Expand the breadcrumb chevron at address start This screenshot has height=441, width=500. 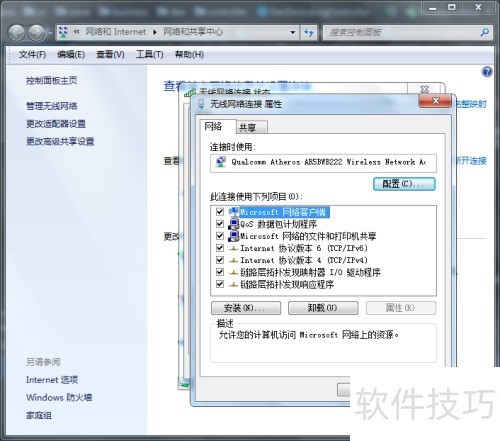(77, 32)
